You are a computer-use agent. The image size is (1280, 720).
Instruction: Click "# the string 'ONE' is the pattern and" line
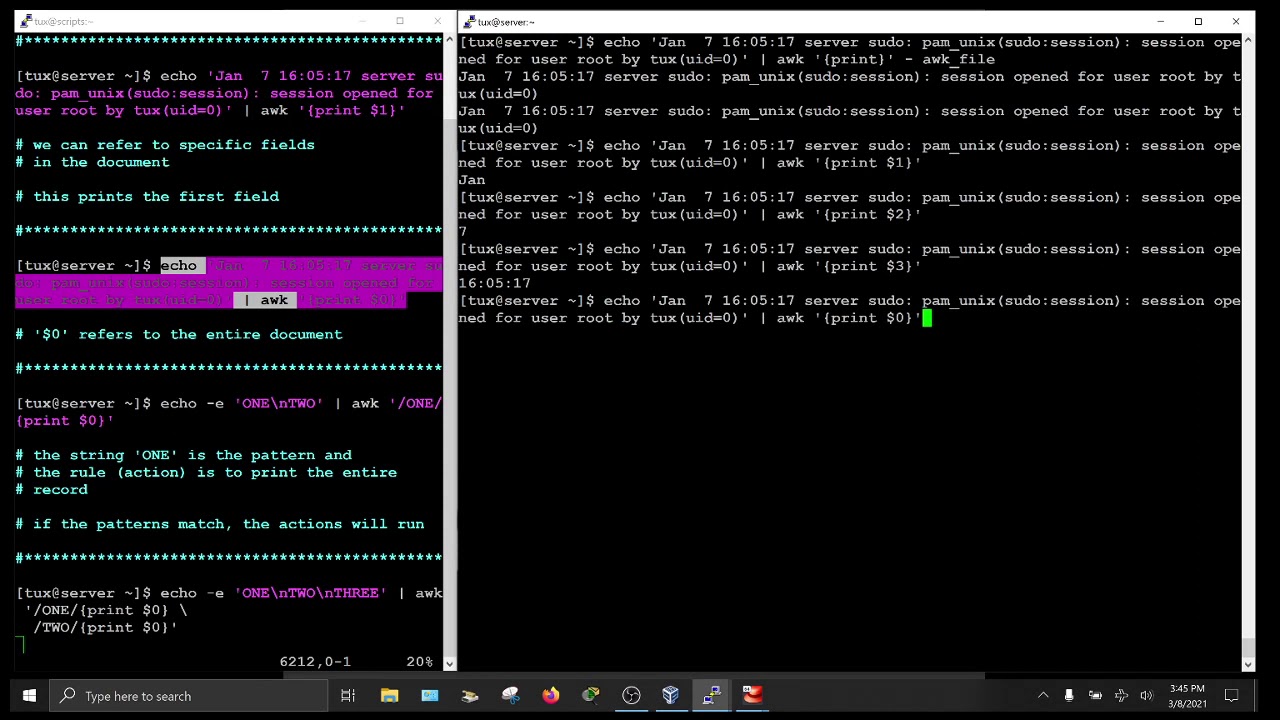pos(183,455)
